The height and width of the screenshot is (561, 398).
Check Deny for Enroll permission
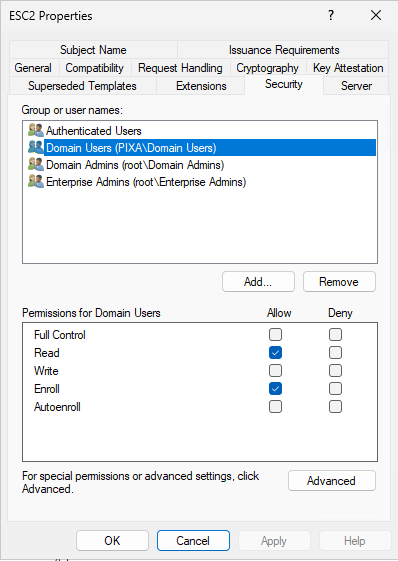[x=335, y=389]
